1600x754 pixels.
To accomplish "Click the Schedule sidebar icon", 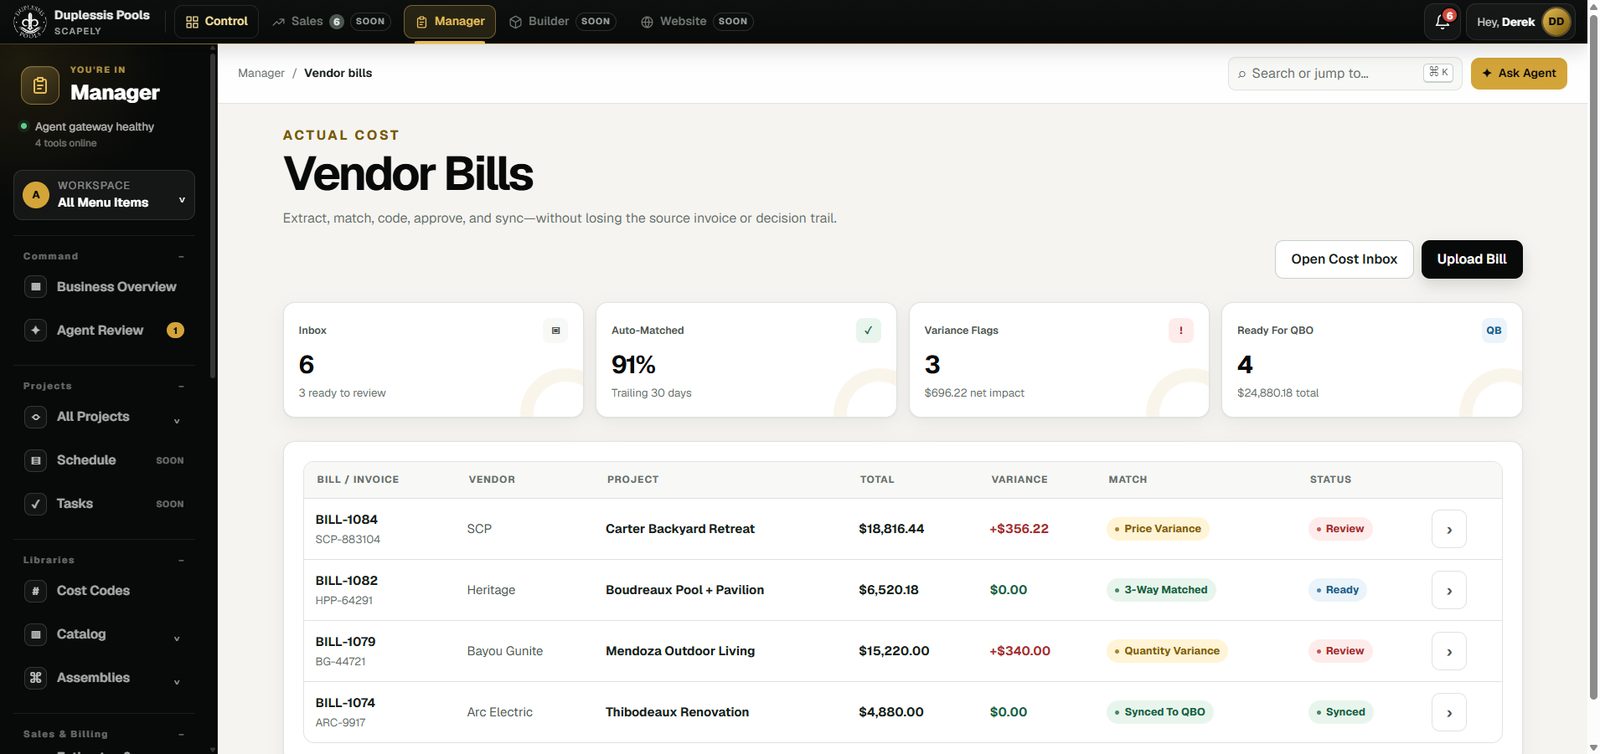I will point(36,460).
